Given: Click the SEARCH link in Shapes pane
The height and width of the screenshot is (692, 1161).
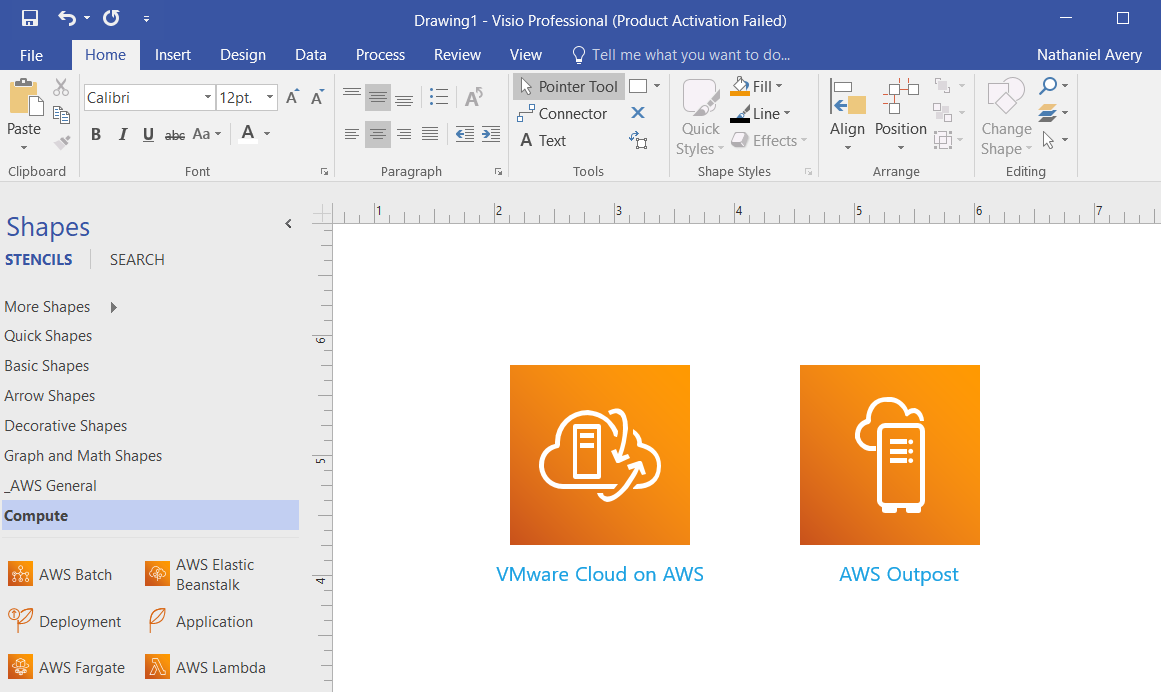Looking at the screenshot, I should [137, 260].
